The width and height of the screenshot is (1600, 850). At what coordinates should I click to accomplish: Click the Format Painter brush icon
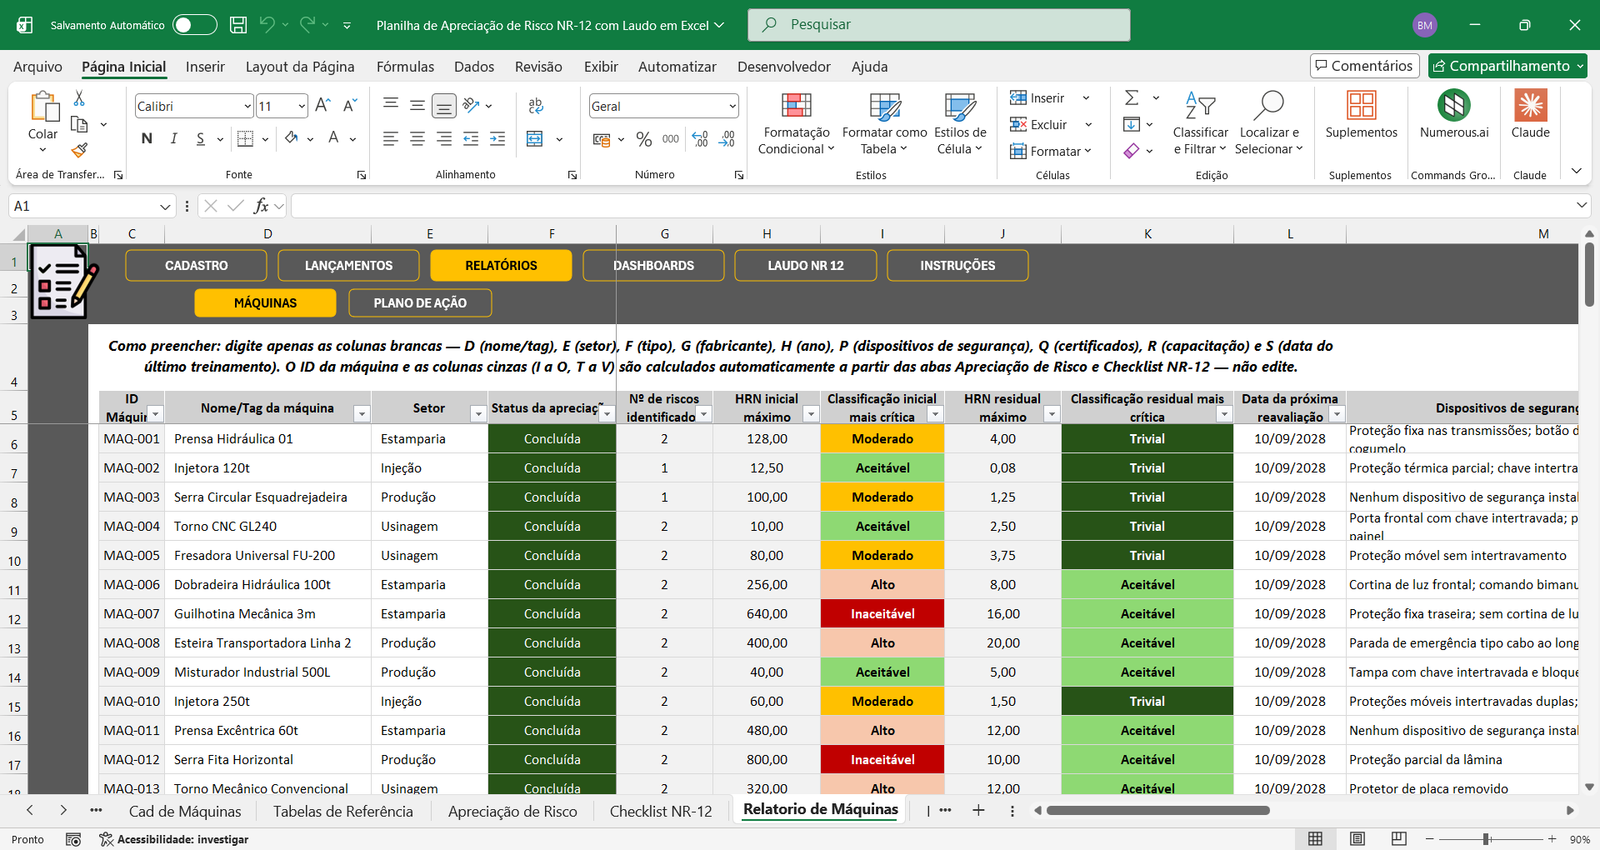click(x=79, y=150)
